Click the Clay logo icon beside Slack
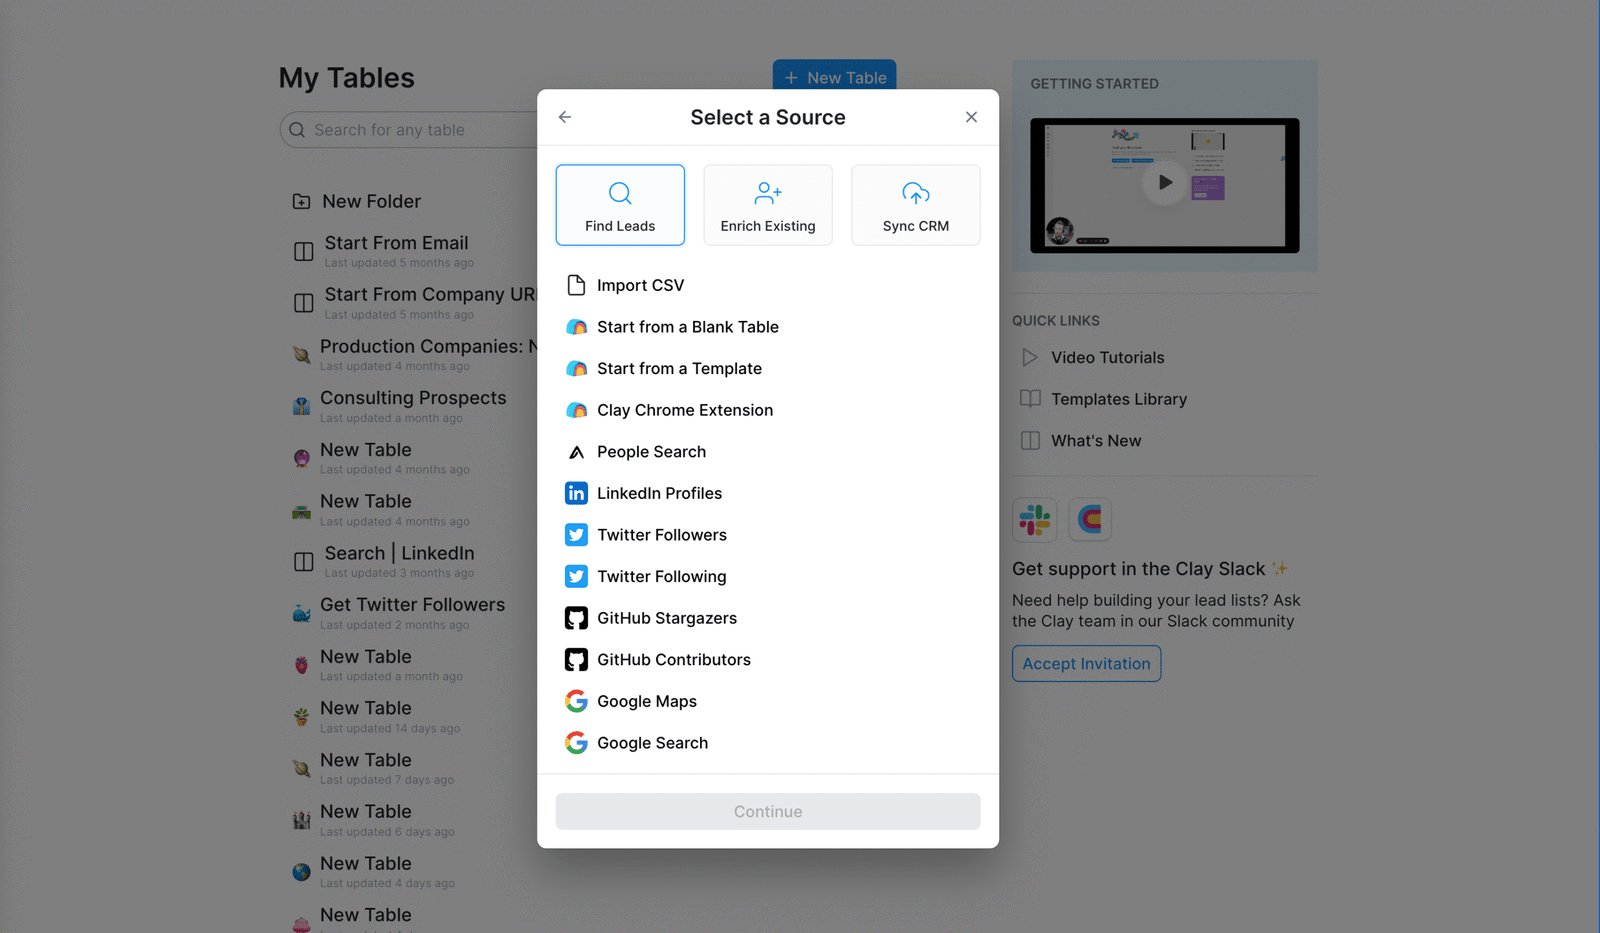The width and height of the screenshot is (1600, 933). tap(1090, 520)
